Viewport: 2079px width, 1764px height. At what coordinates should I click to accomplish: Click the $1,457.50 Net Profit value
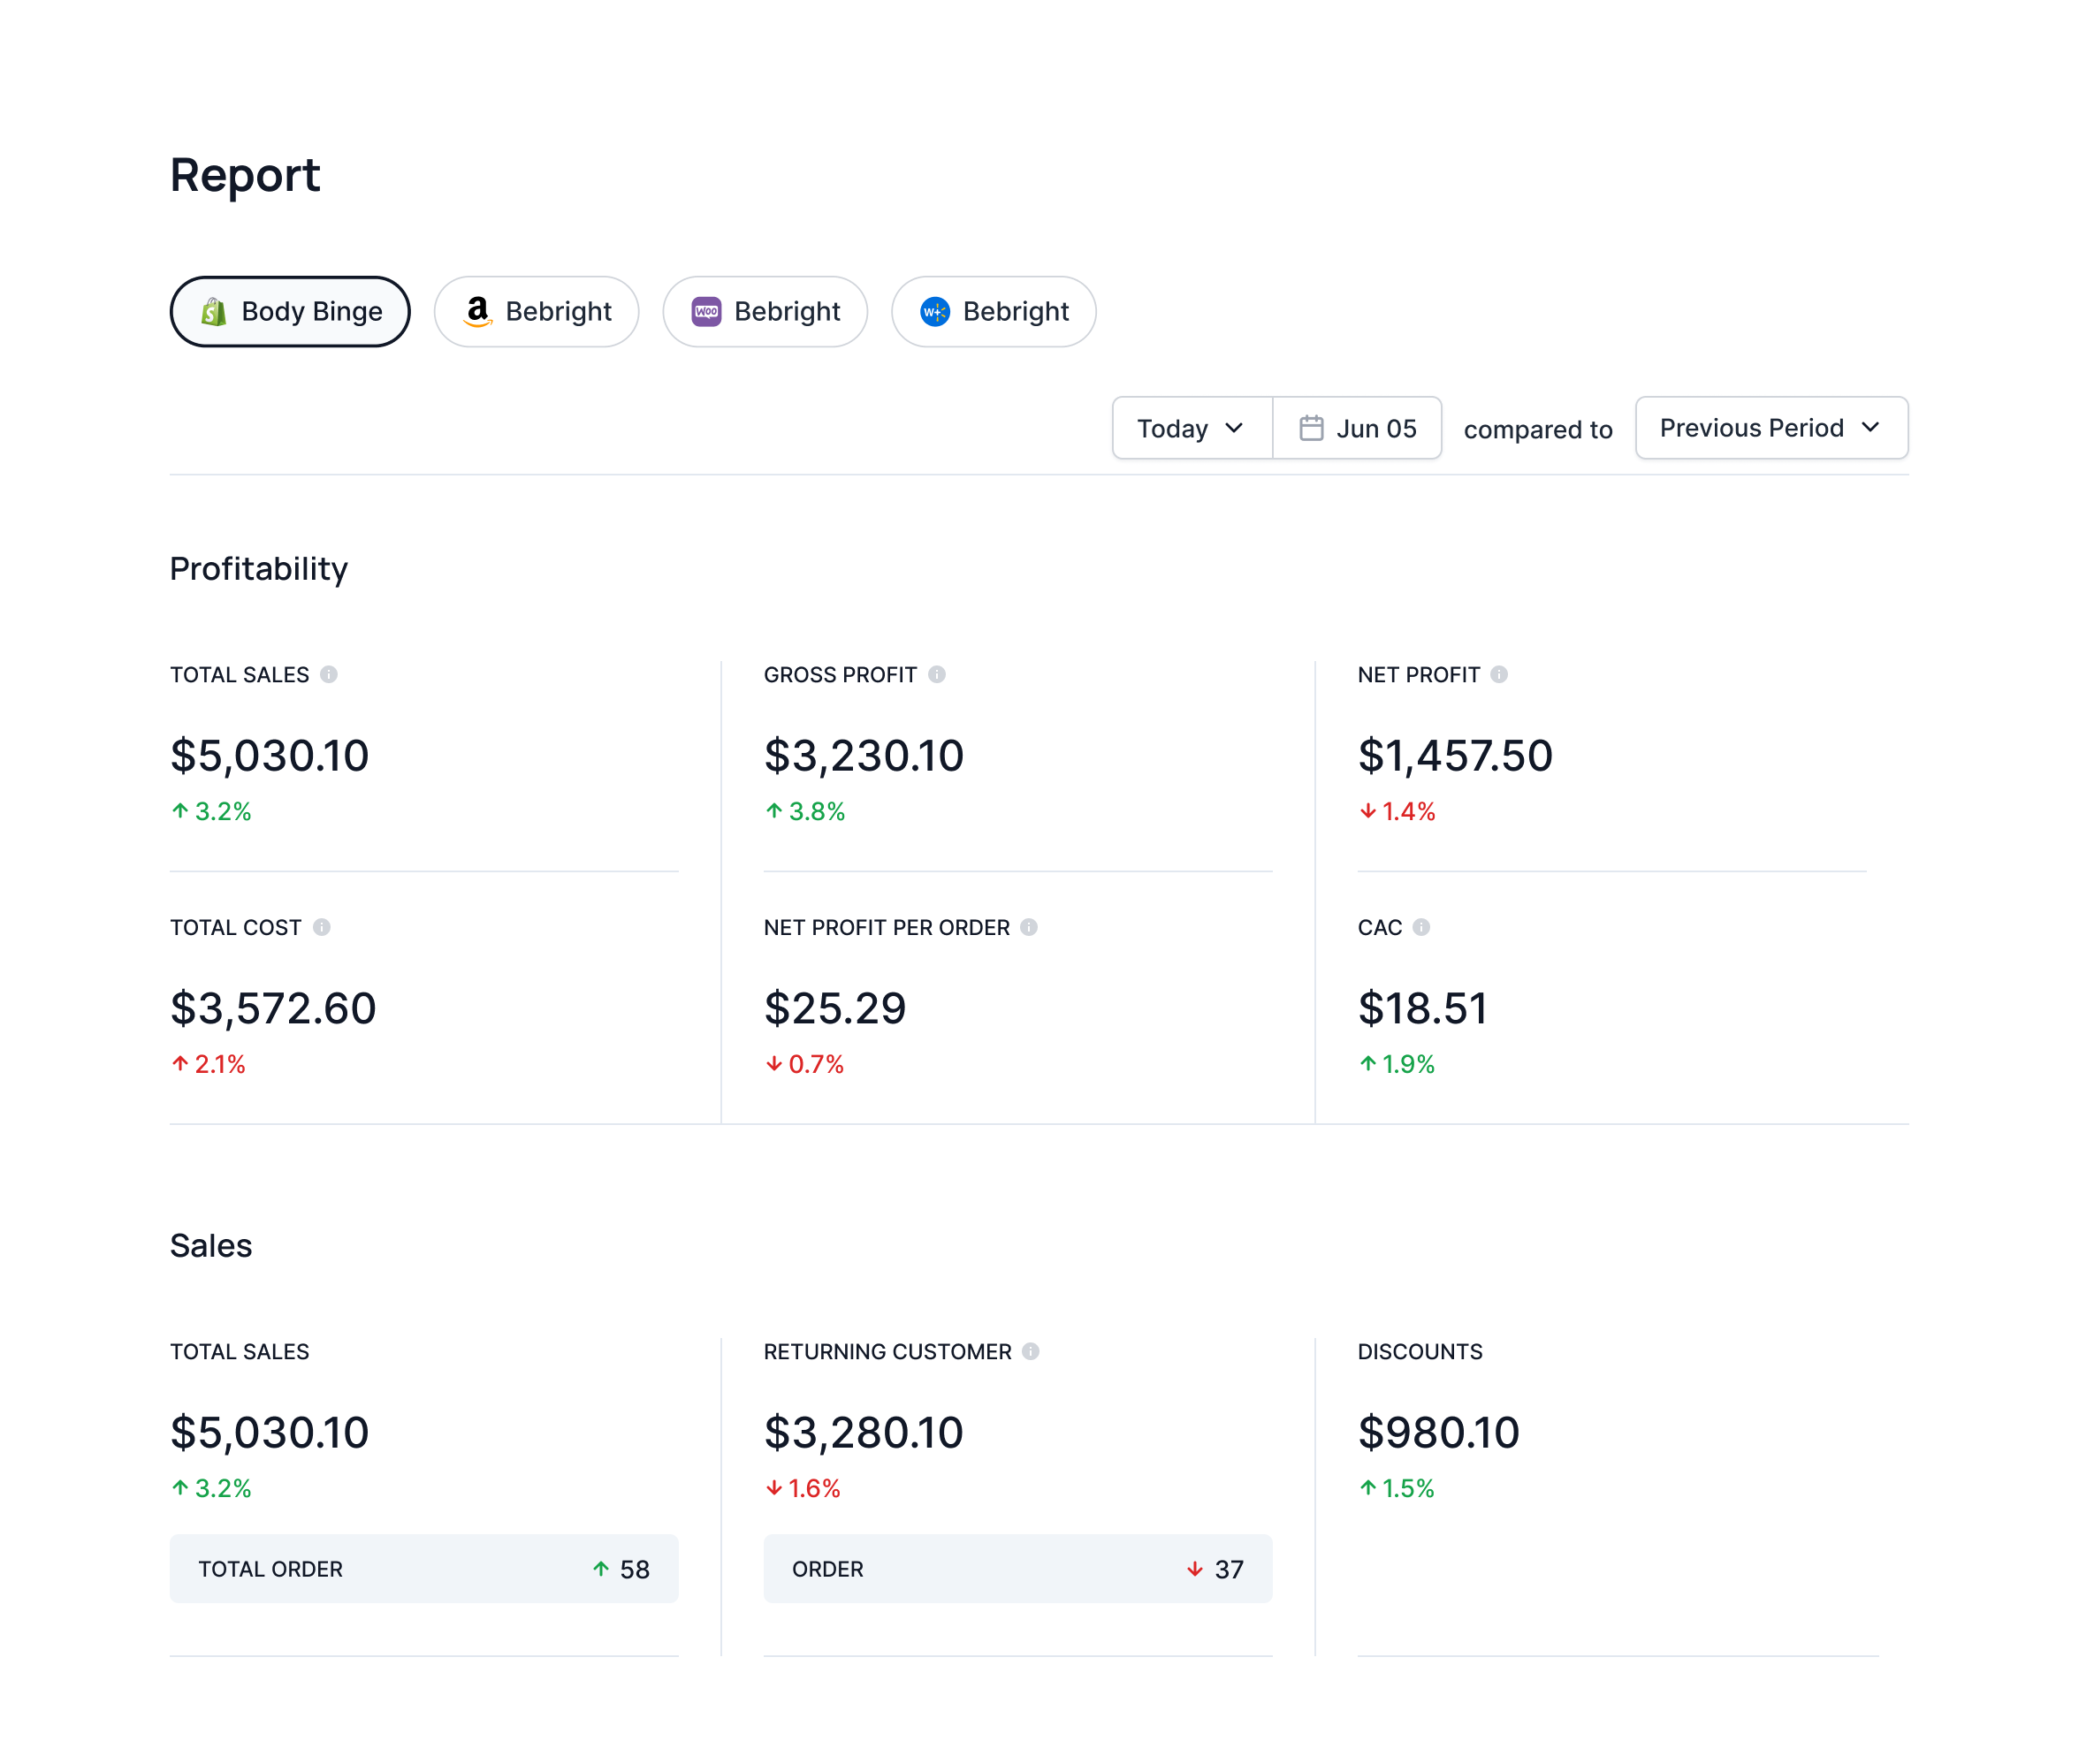[1454, 756]
